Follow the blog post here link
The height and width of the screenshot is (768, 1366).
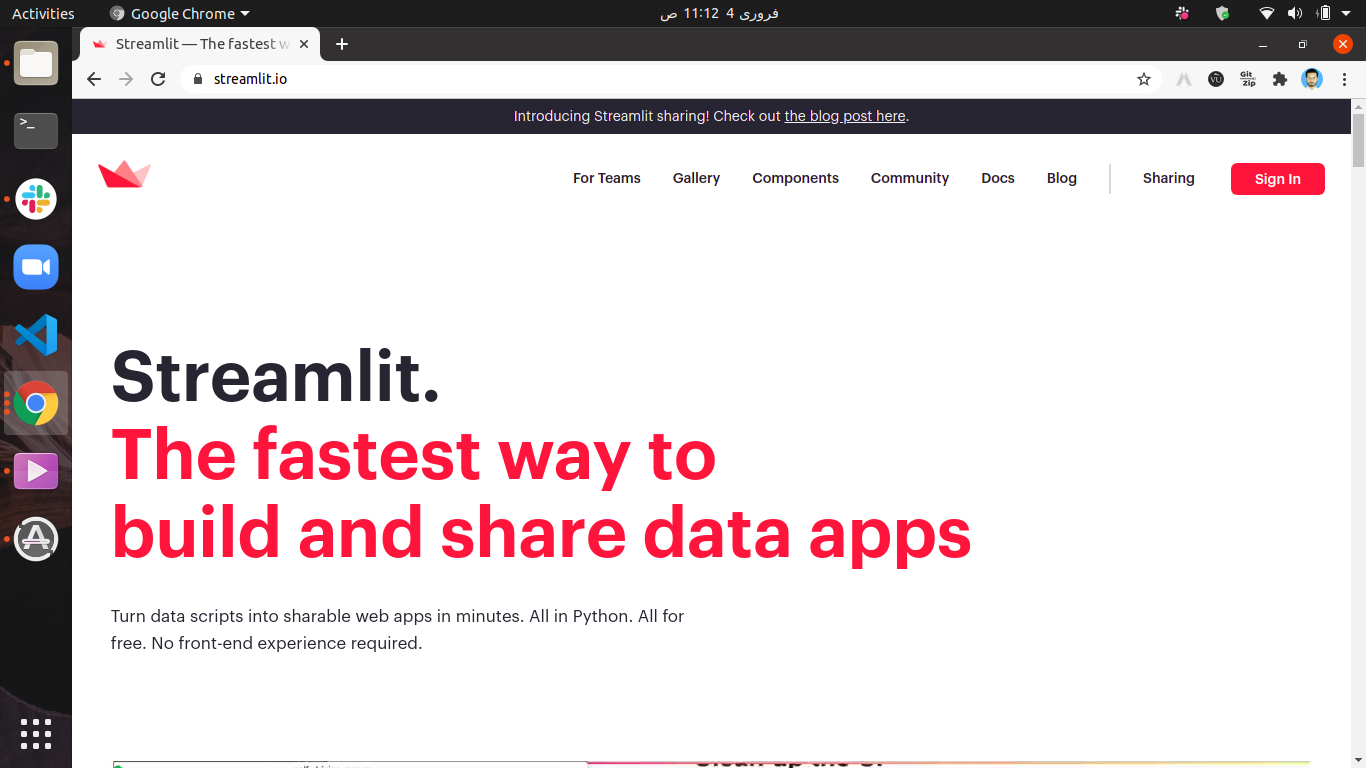click(844, 116)
